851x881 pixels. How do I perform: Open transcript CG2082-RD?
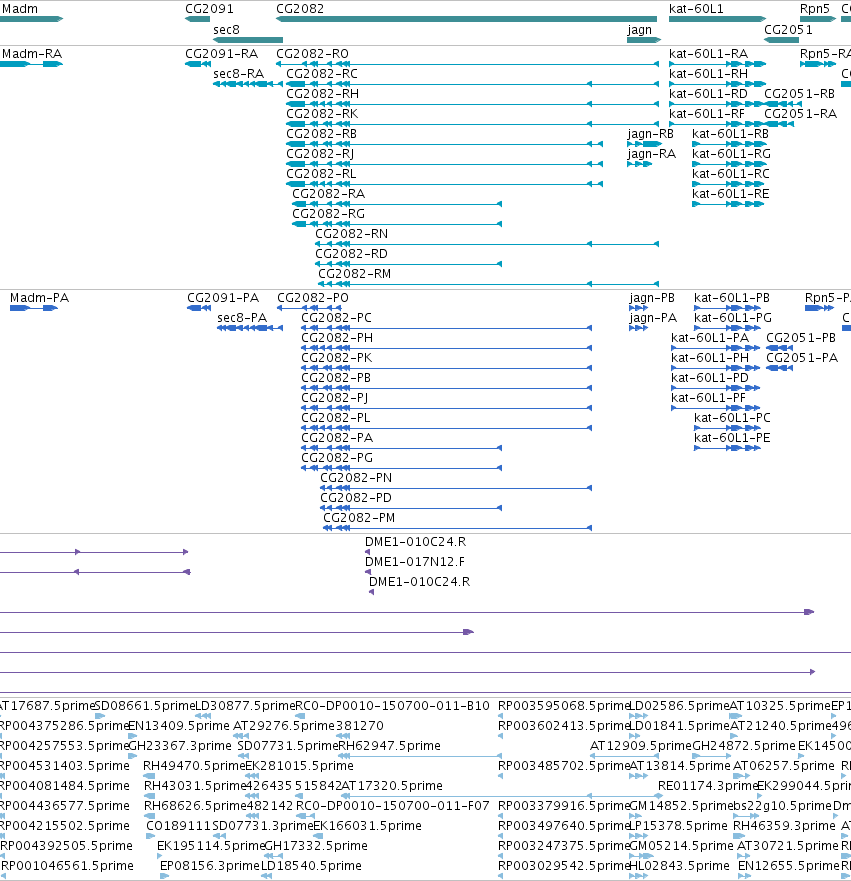[x=352, y=254]
